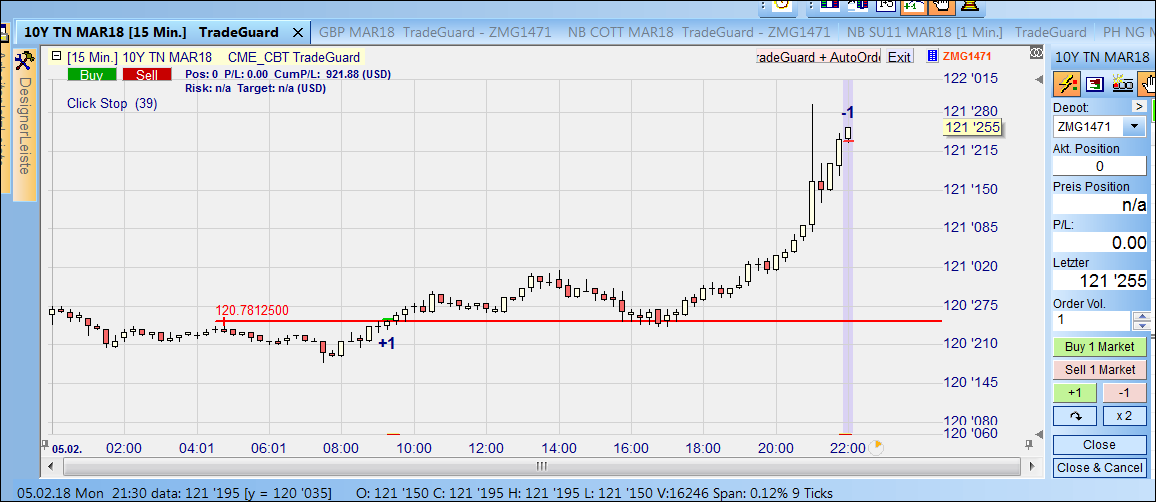The image size is (1156, 502).
Task: Switch to NB COTT MAR18 tab
Action: coord(619,32)
